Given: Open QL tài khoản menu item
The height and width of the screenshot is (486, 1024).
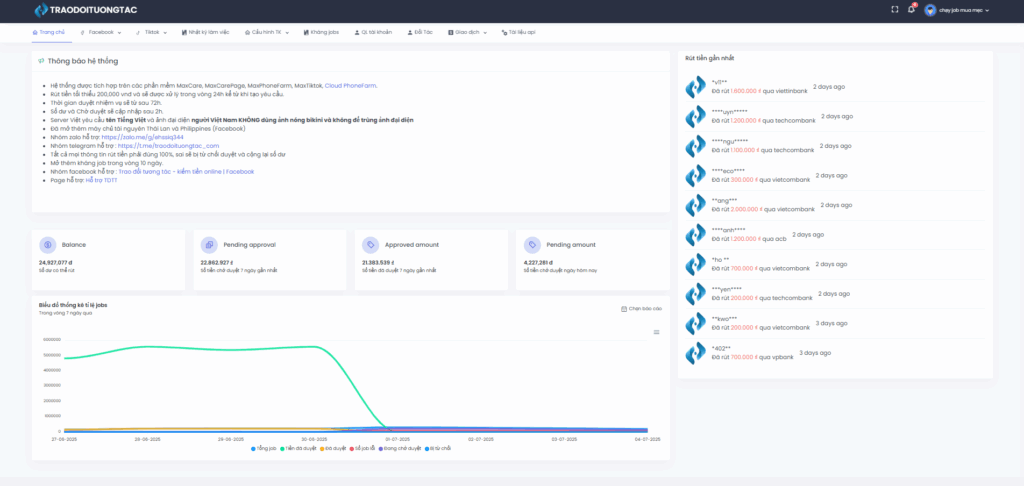Looking at the screenshot, I should tap(373, 32).
